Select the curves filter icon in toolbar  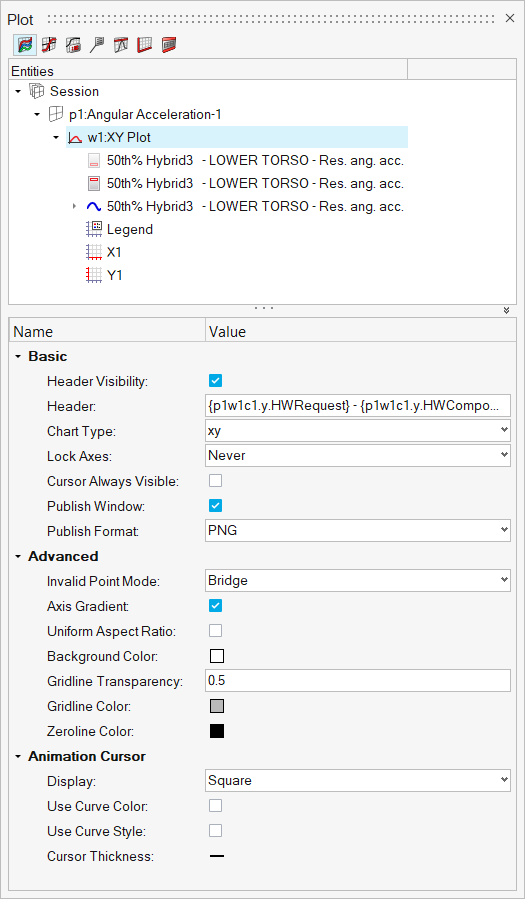[x=25, y=45]
